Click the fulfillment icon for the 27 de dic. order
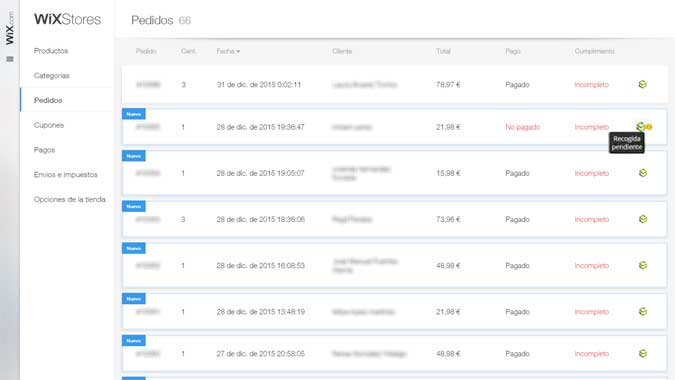 643,353
